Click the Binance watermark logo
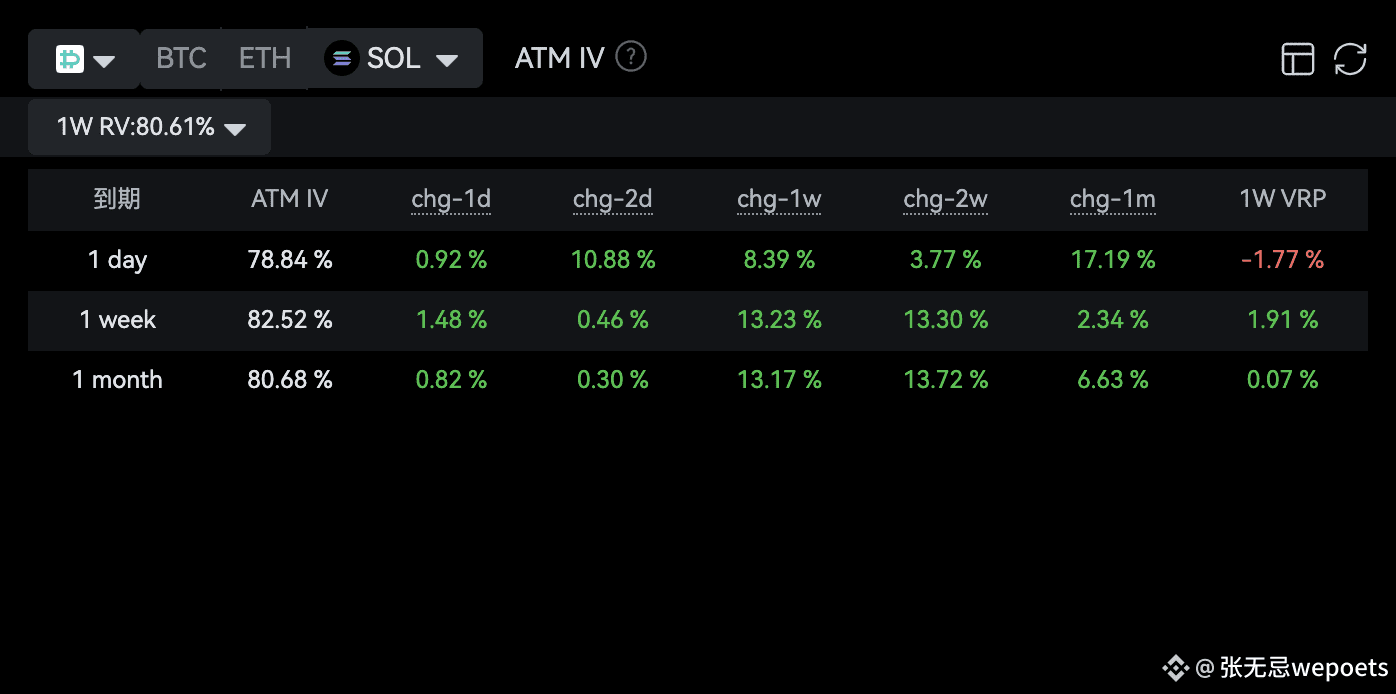This screenshot has width=1396, height=694. (x=1174, y=668)
